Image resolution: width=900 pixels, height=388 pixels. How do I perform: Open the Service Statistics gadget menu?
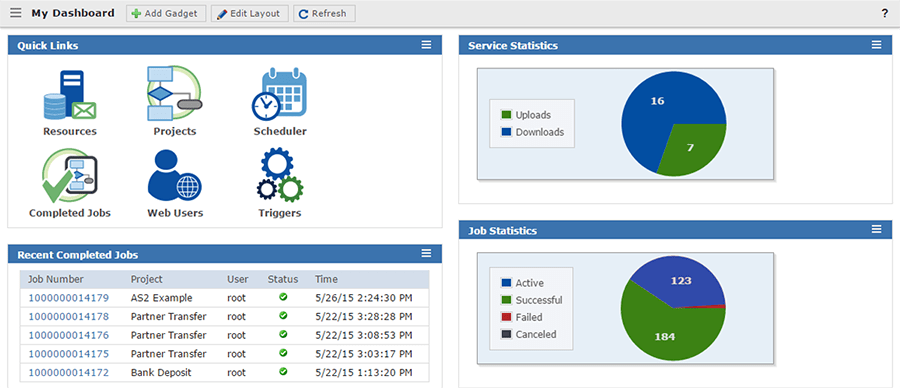(876, 45)
